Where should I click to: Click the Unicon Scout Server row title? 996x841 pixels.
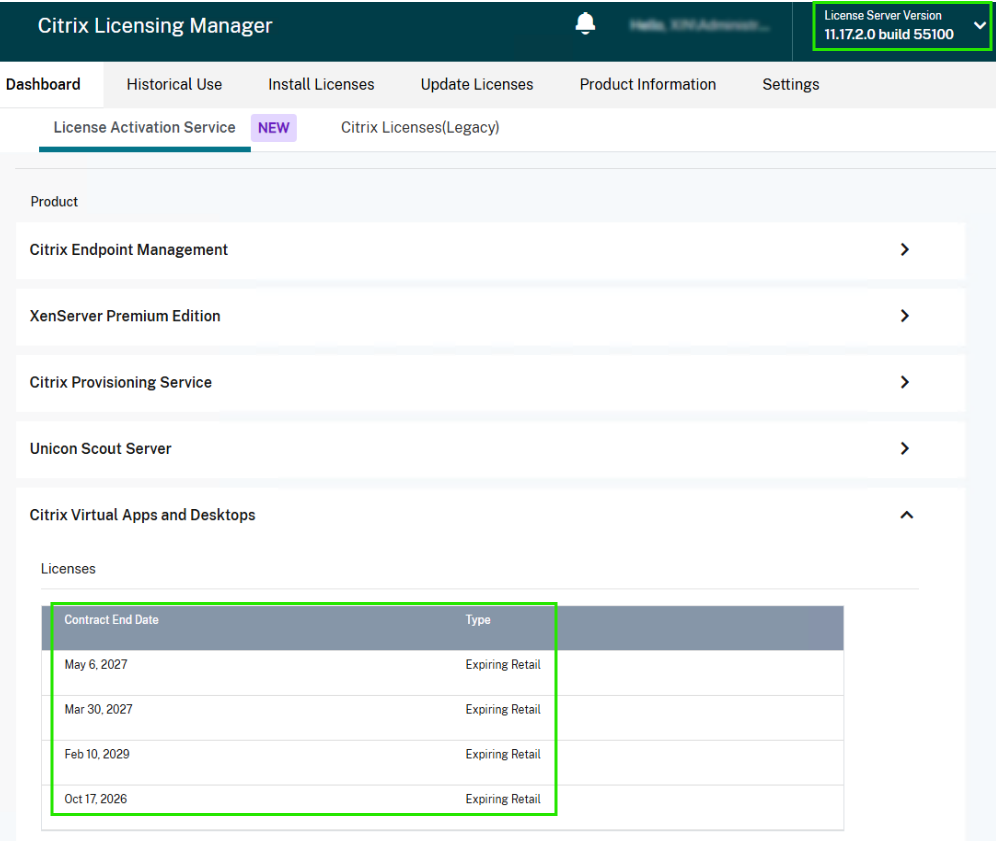[100, 448]
